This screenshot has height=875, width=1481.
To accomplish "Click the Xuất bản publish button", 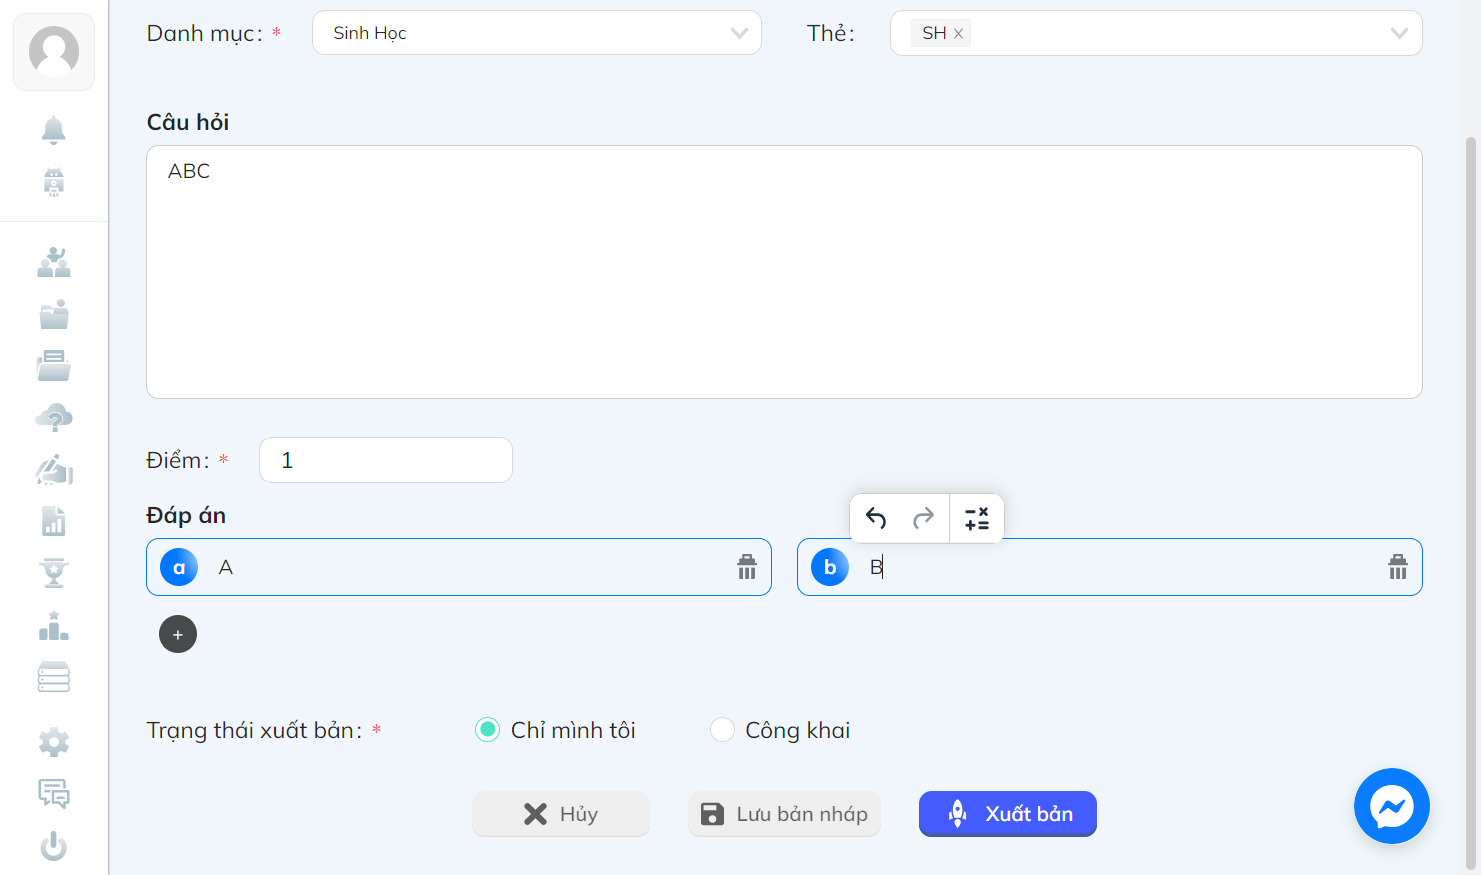I will point(1008,814).
